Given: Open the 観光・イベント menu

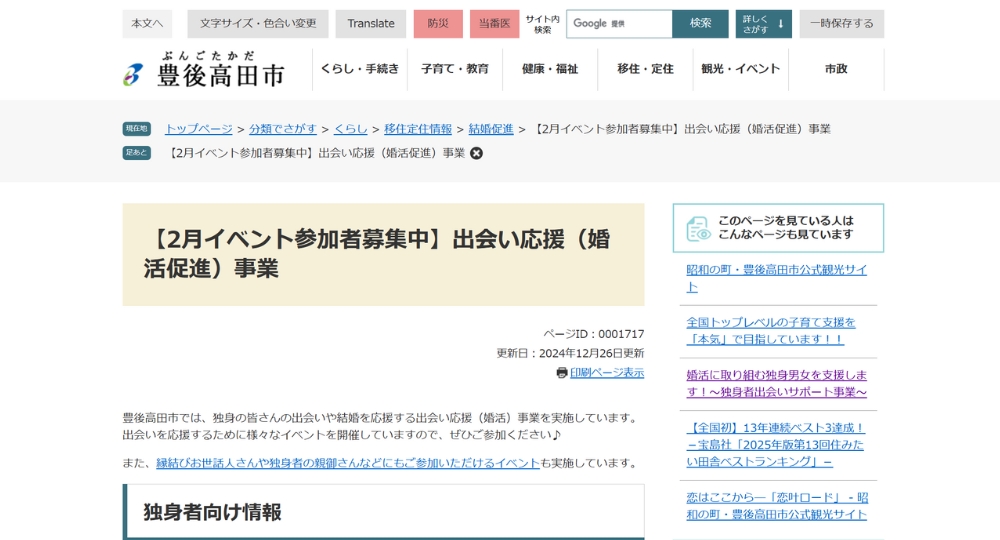Looking at the screenshot, I should coord(740,69).
